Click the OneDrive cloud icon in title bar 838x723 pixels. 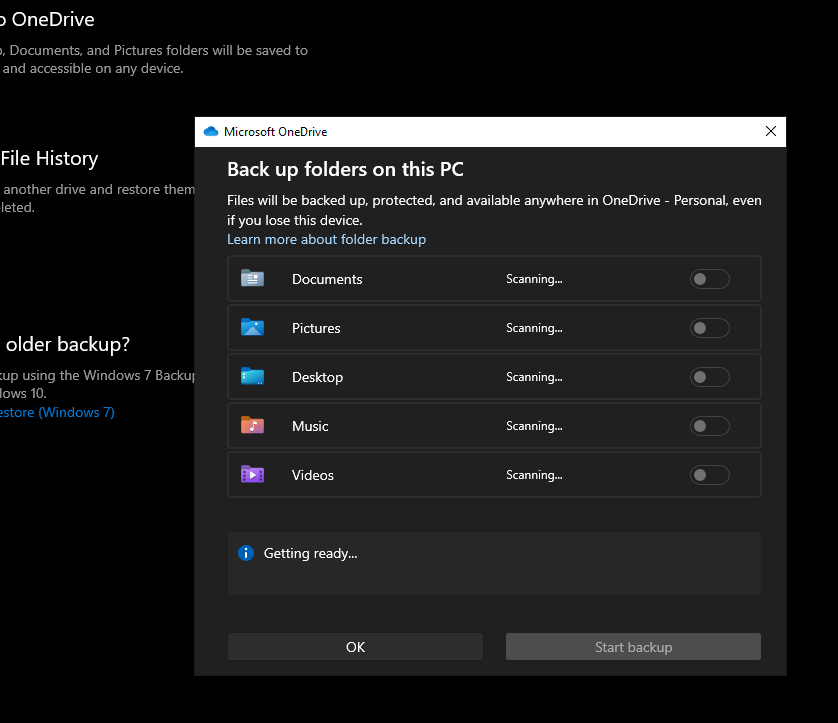click(211, 131)
